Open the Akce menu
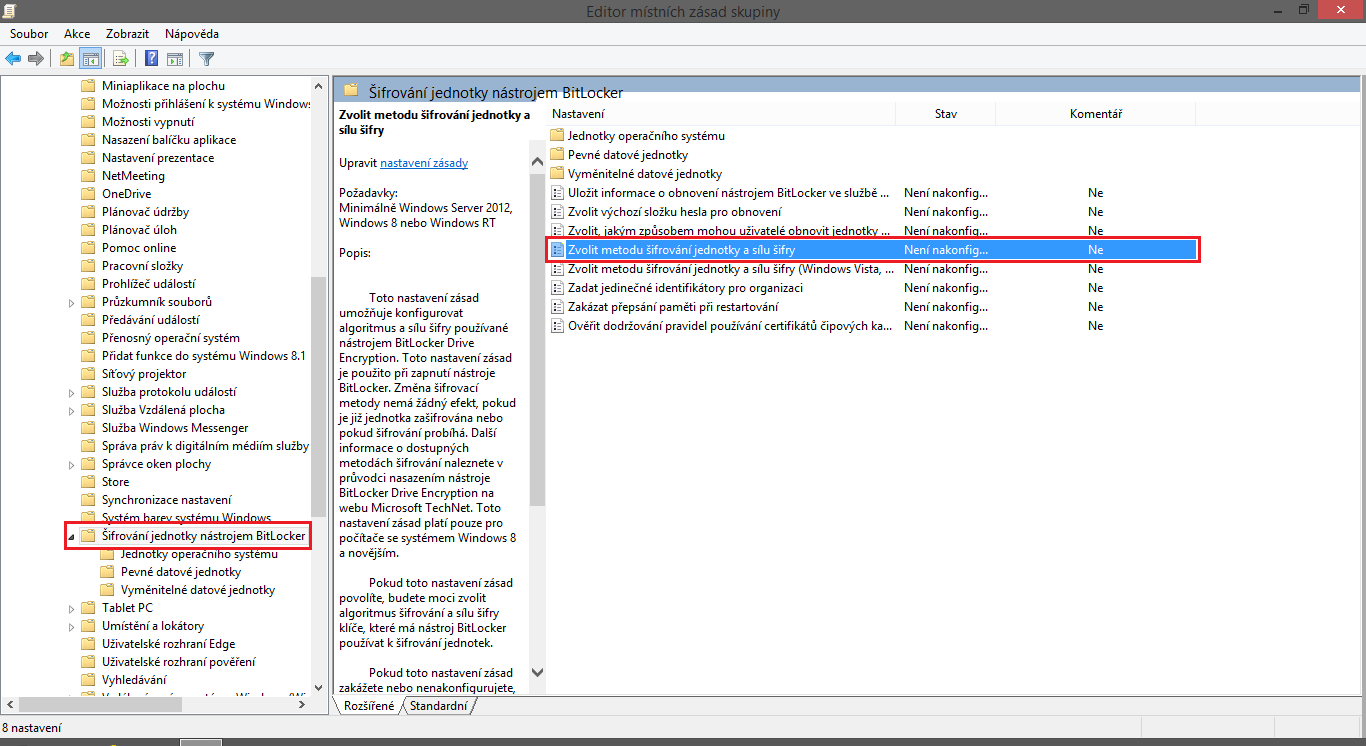Screen dimensions: 1366x746 coord(76,33)
